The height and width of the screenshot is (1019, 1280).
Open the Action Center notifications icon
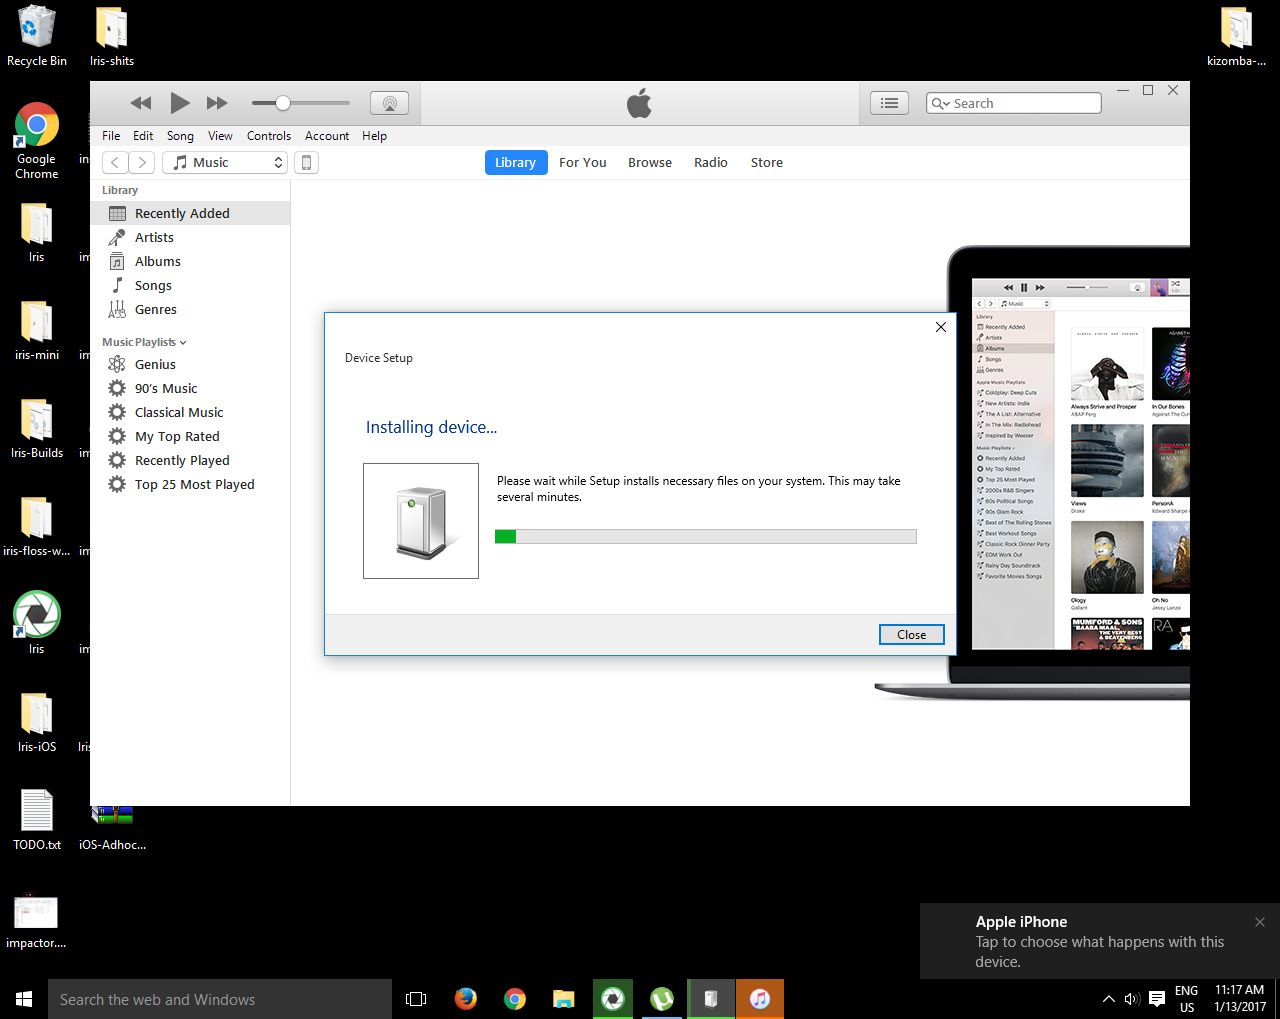coord(1157,999)
